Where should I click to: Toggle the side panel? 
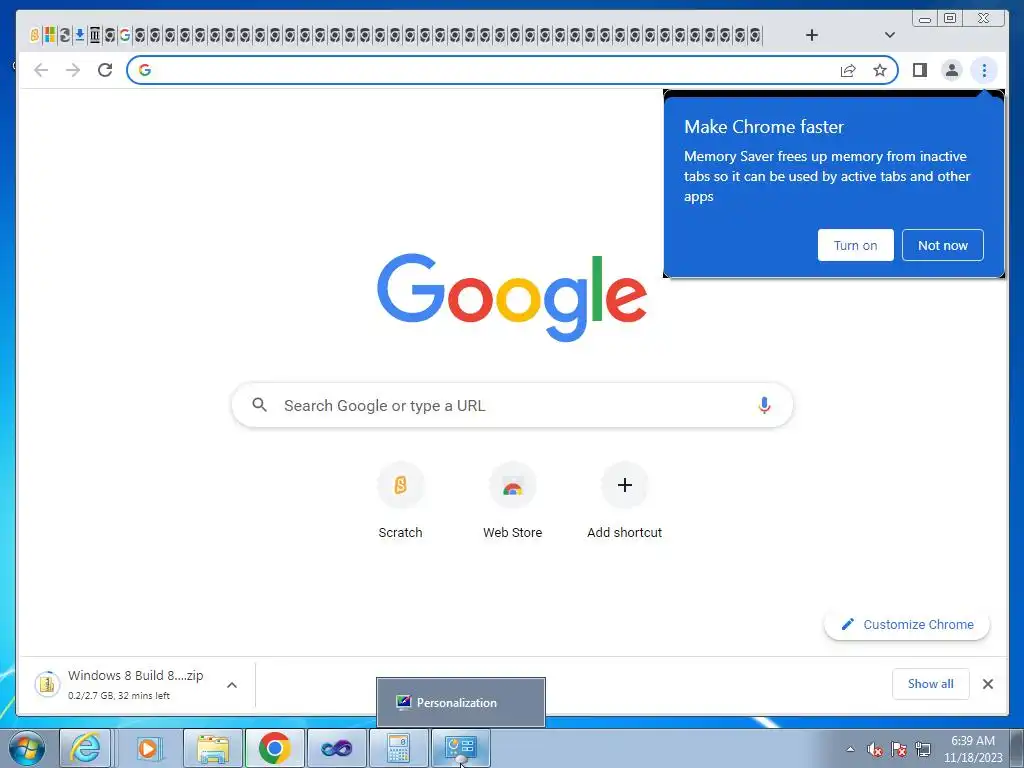coord(920,70)
